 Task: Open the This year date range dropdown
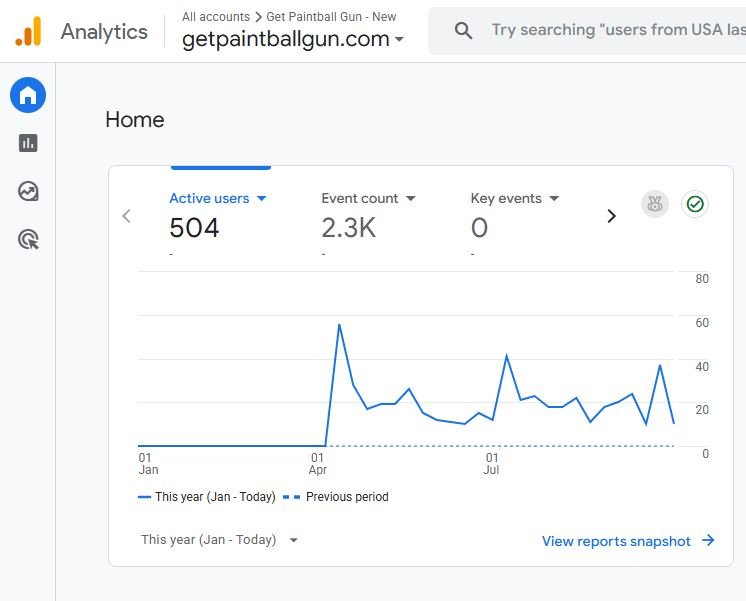pyautogui.click(x=219, y=540)
